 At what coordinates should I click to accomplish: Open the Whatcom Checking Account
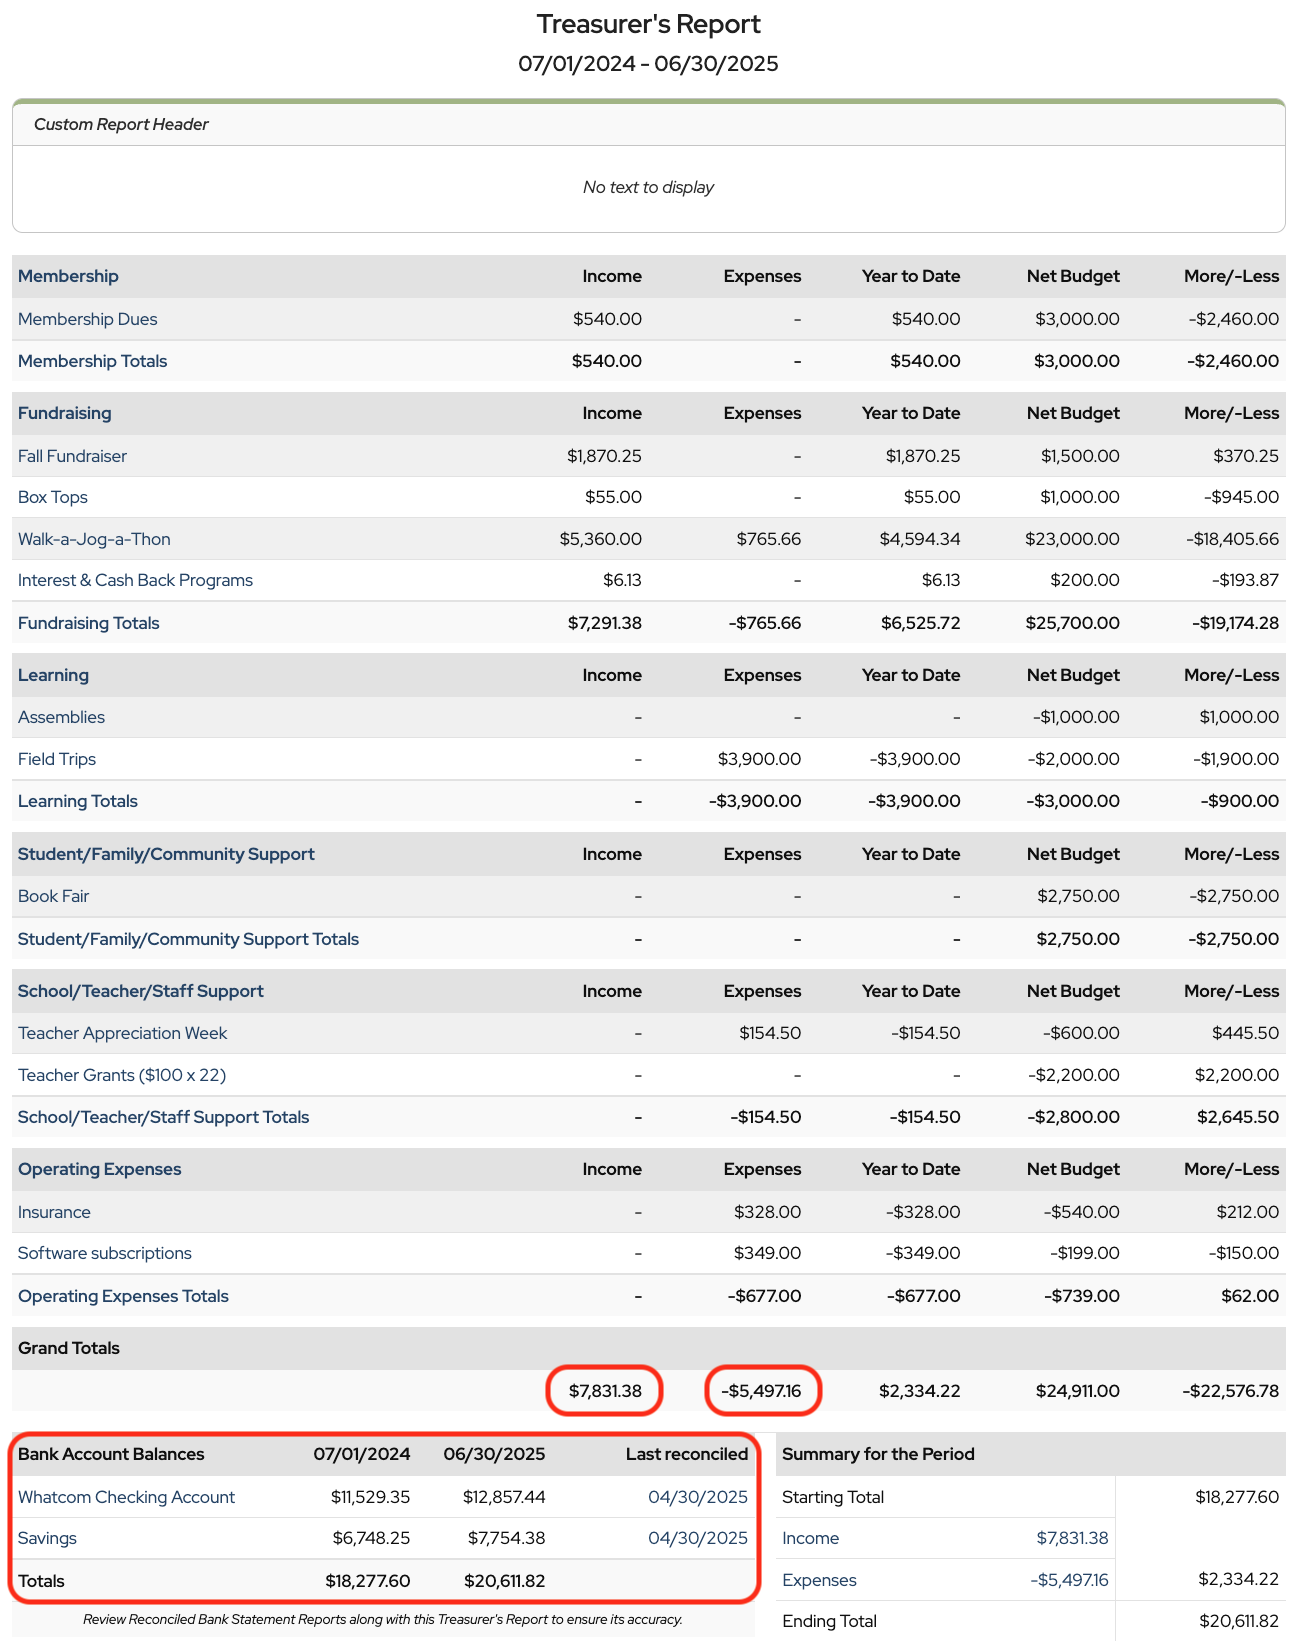[126, 1497]
